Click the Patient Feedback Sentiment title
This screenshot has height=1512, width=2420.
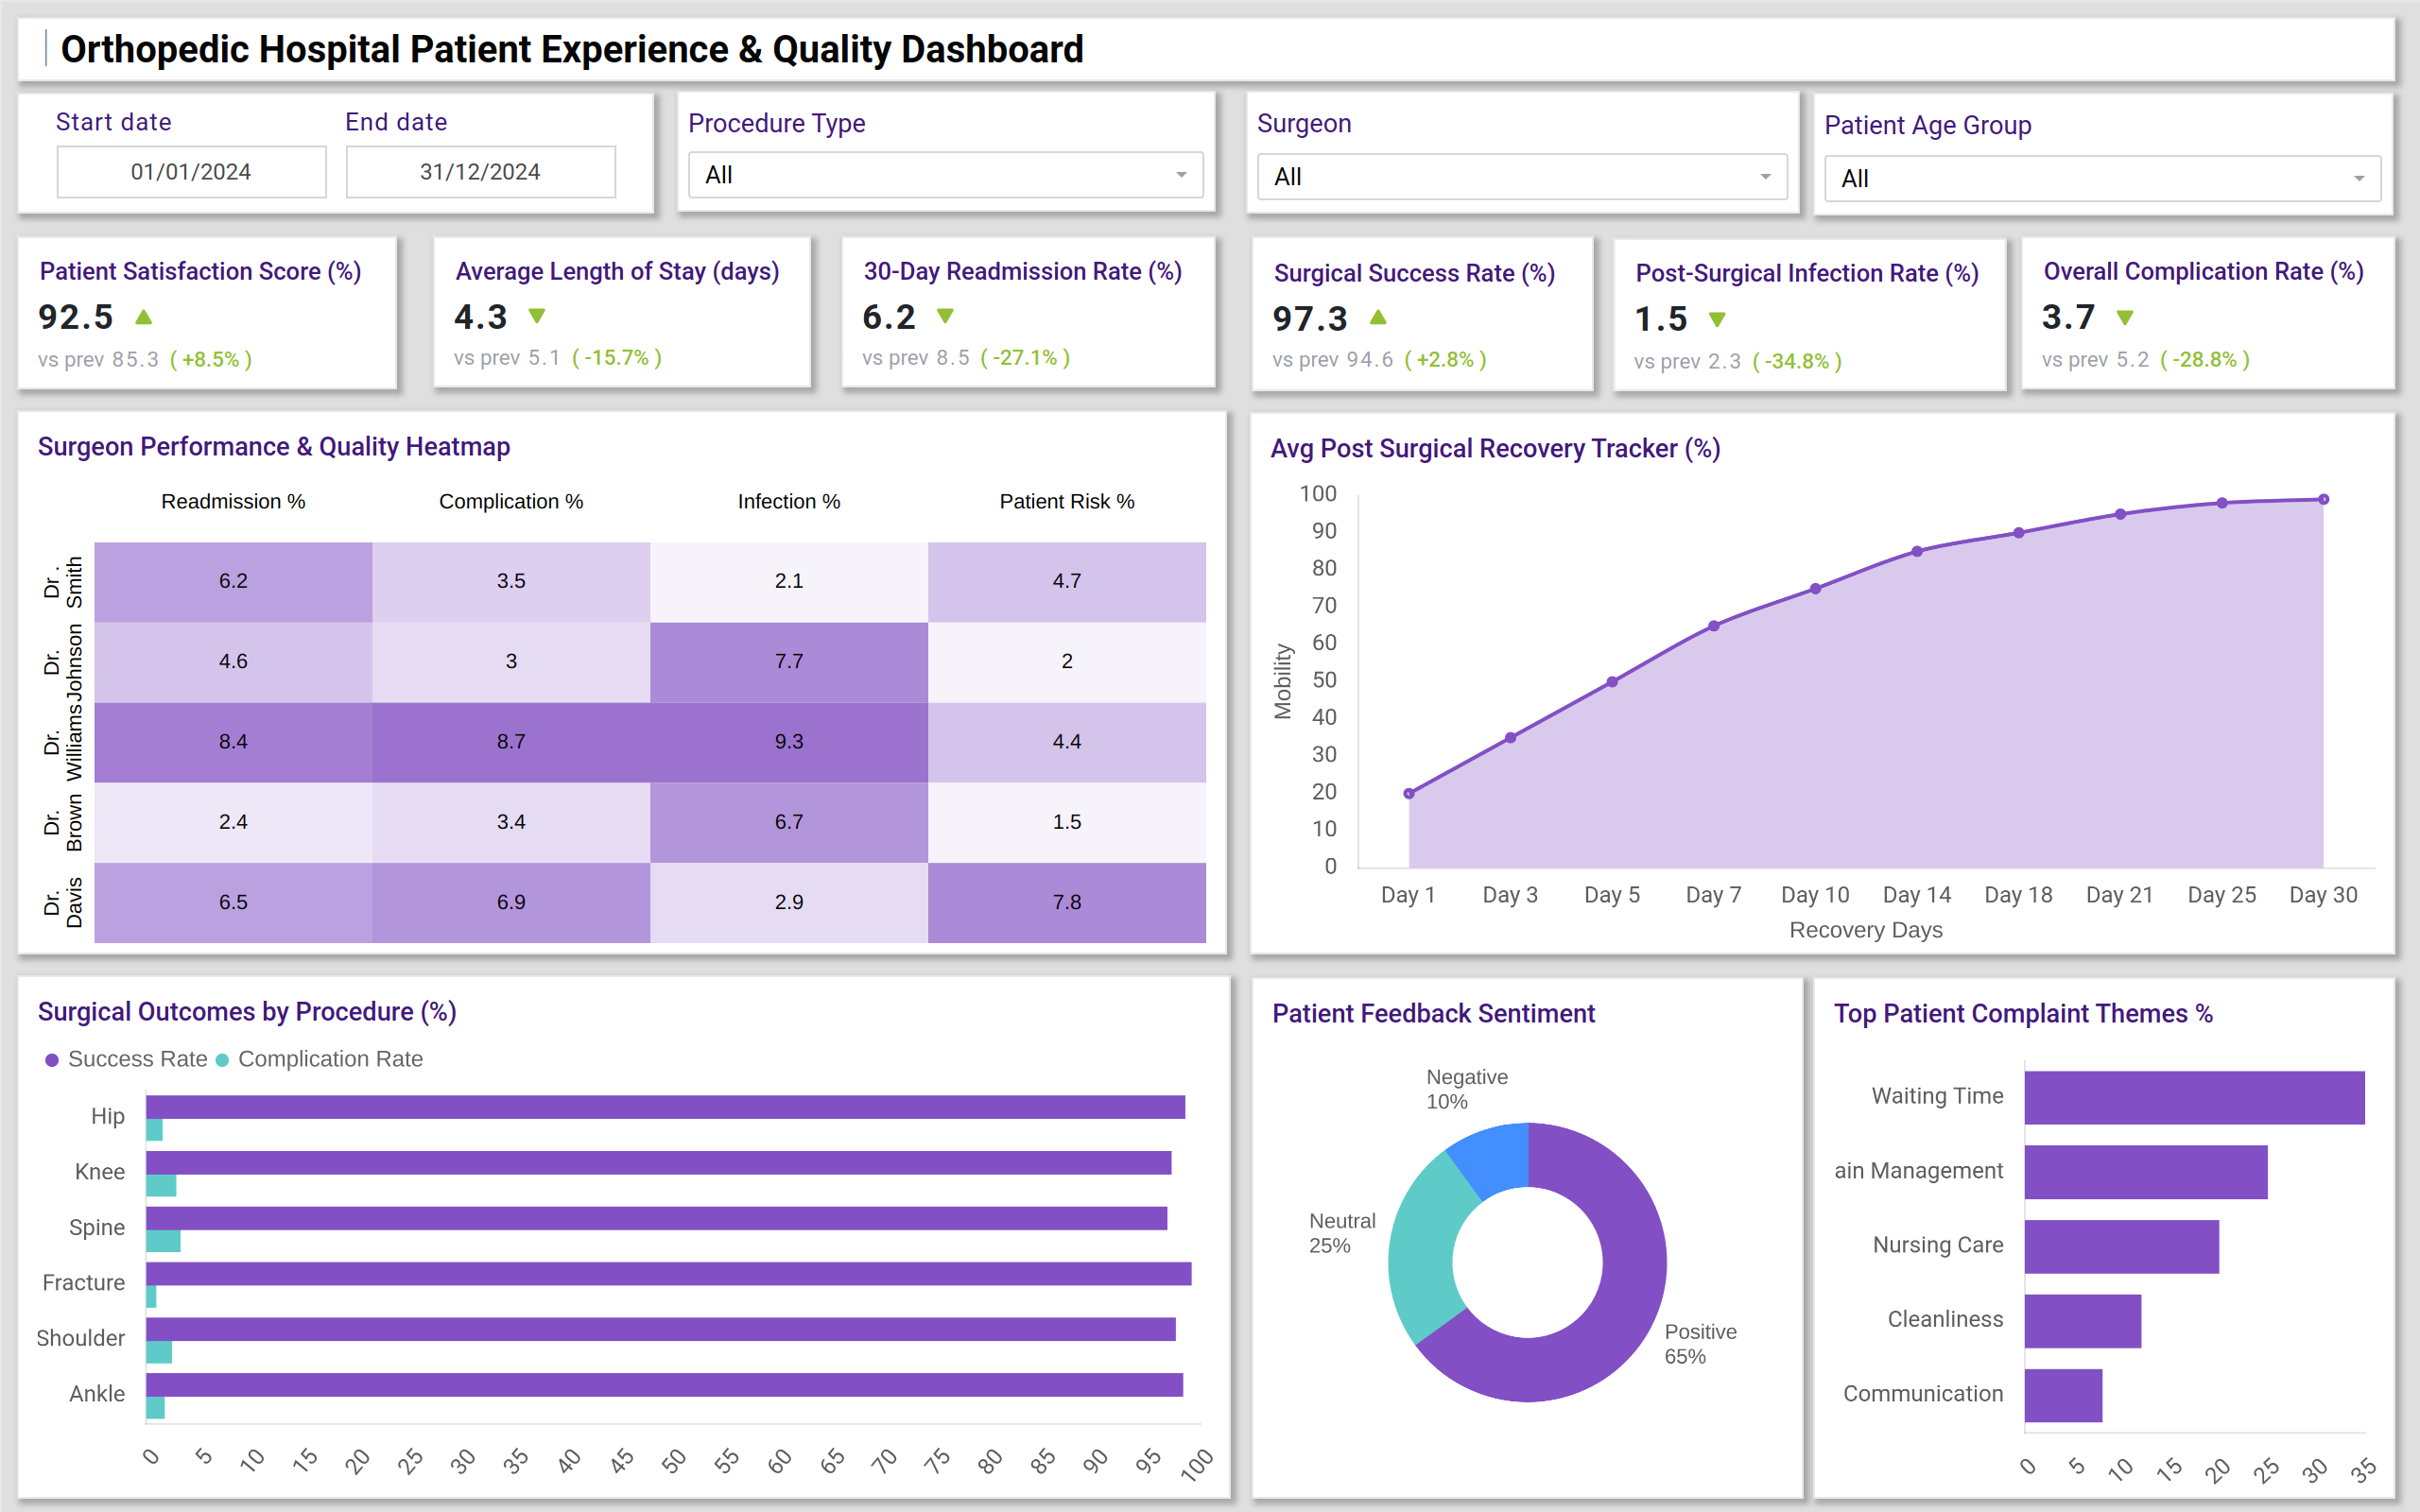(1433, 1013)
